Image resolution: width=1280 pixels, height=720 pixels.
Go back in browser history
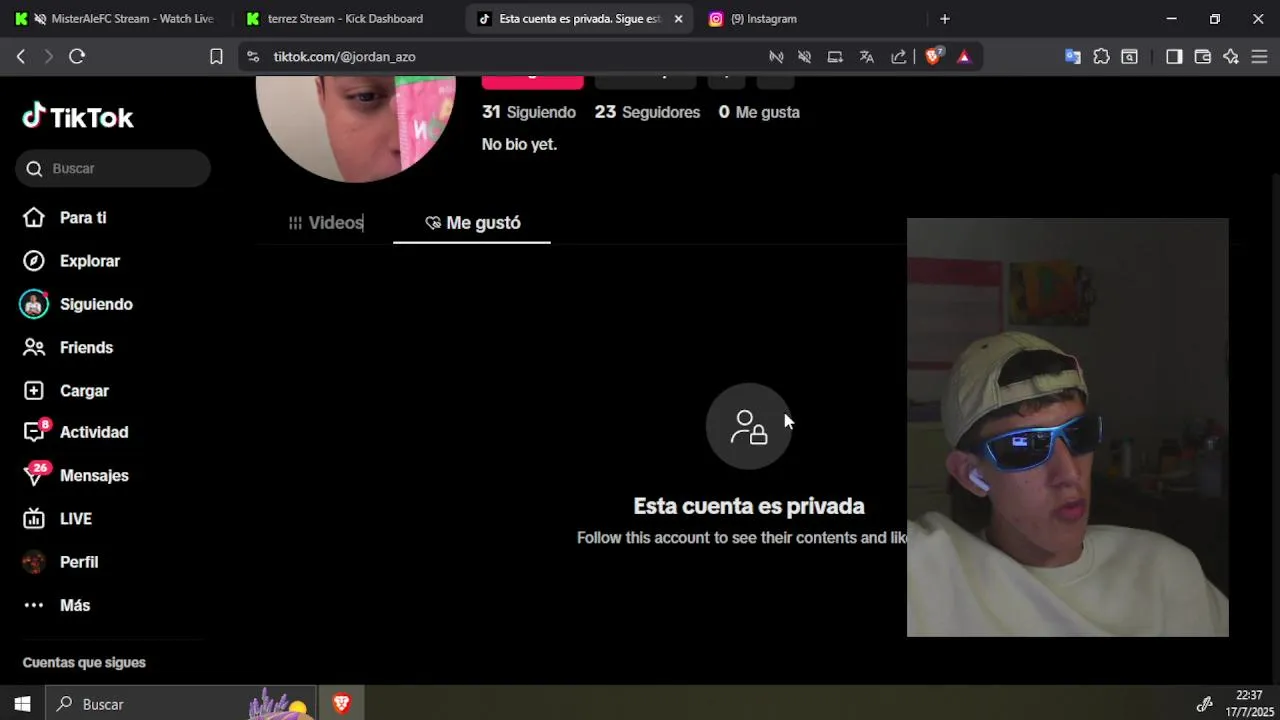(x=21, y=57)
